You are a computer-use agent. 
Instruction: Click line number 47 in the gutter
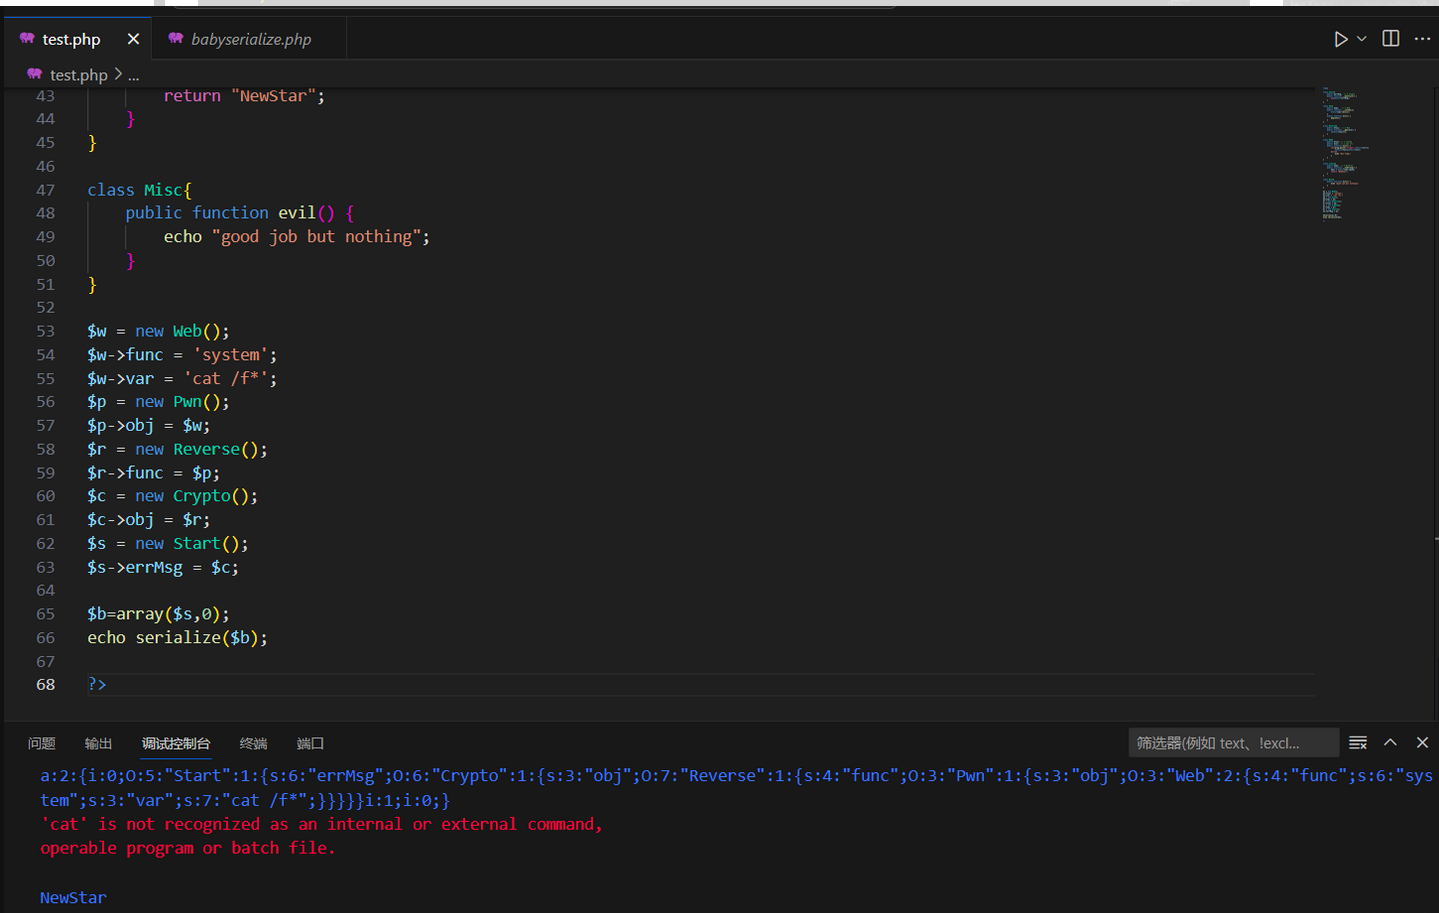(46, 190)
